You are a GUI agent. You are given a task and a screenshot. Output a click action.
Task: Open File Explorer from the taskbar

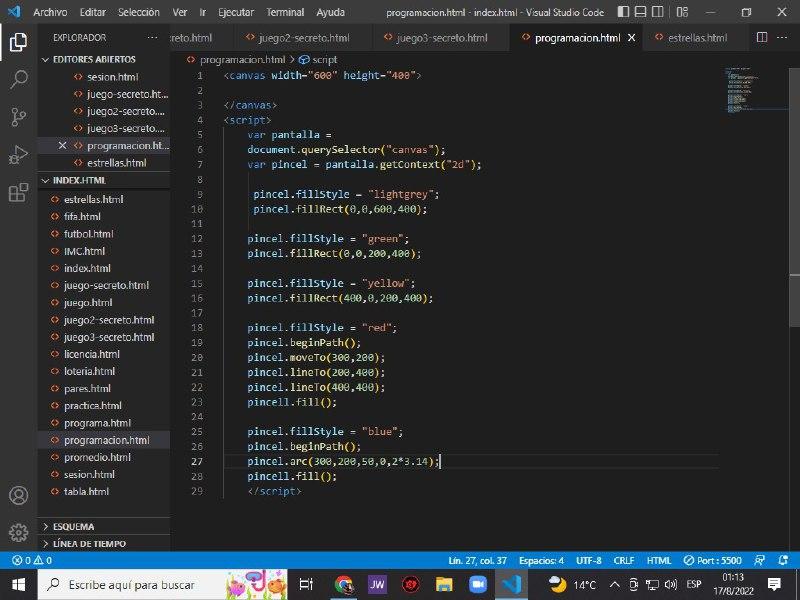[444, 585]
